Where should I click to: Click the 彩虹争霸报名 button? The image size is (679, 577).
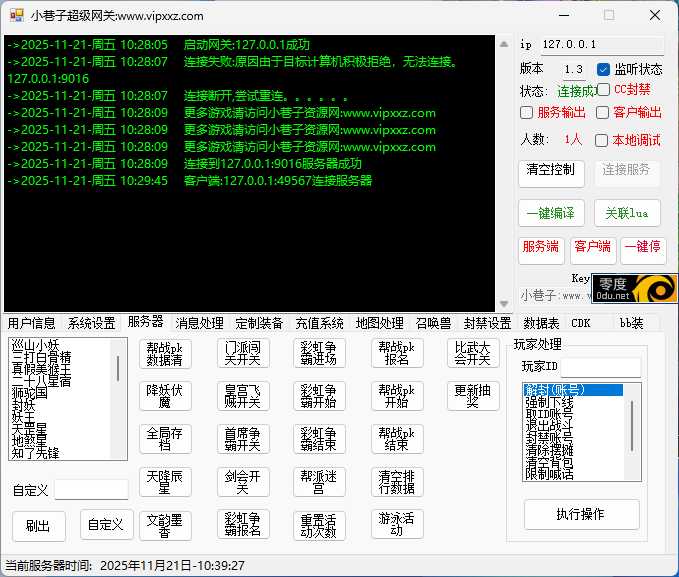[x=243, y=524]
